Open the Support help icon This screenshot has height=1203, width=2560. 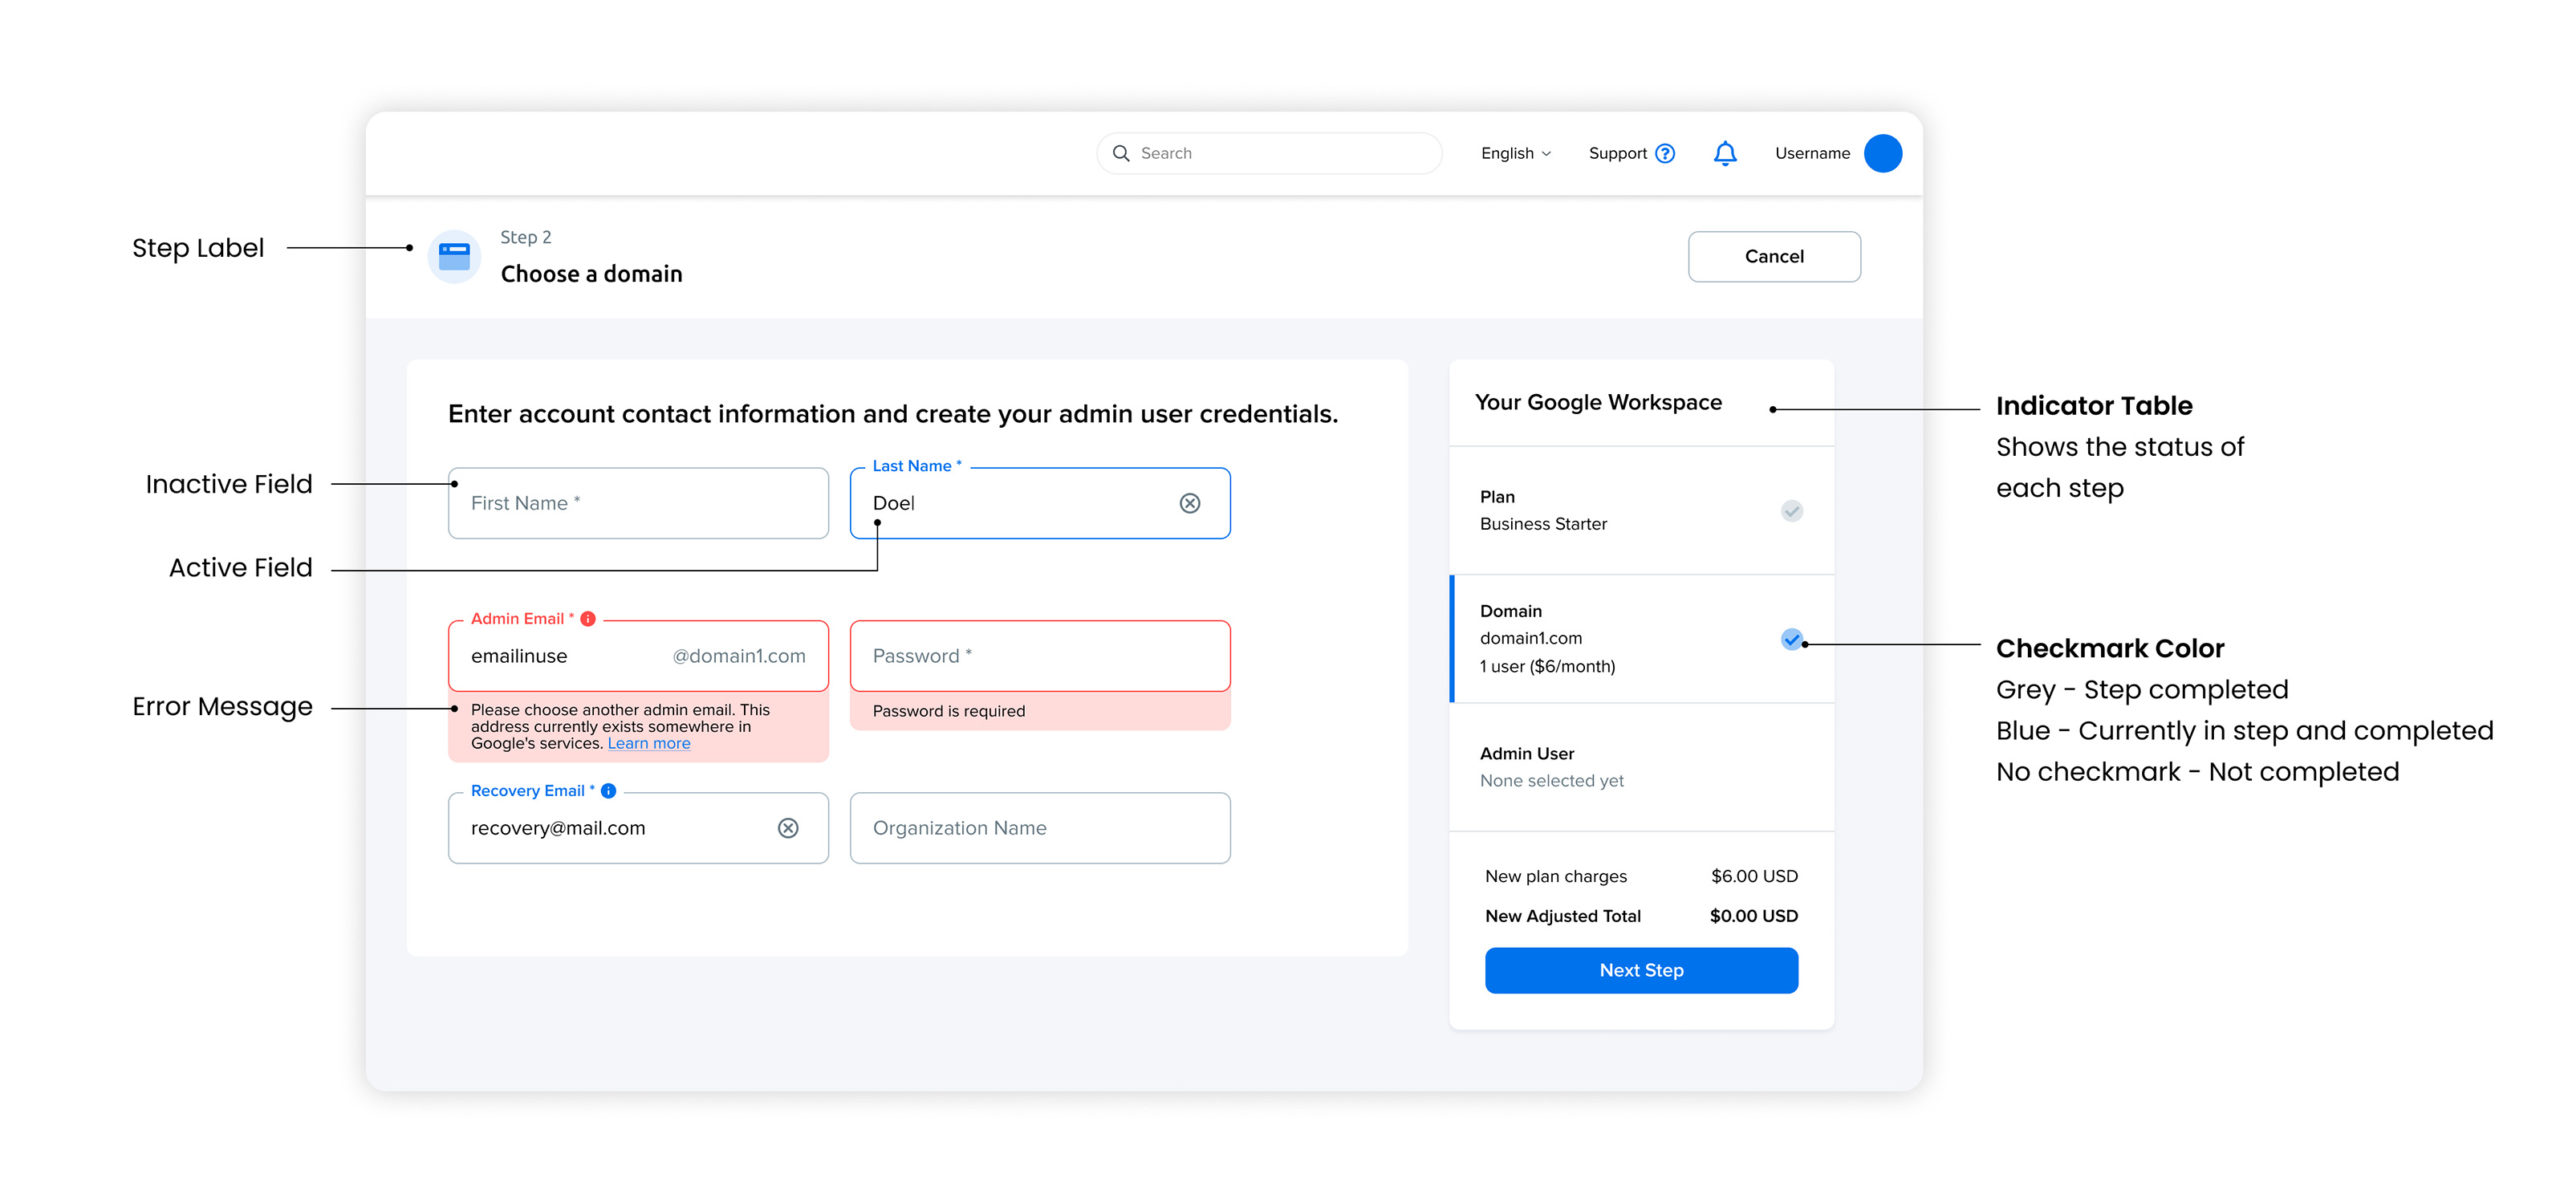click(1665, 153)
